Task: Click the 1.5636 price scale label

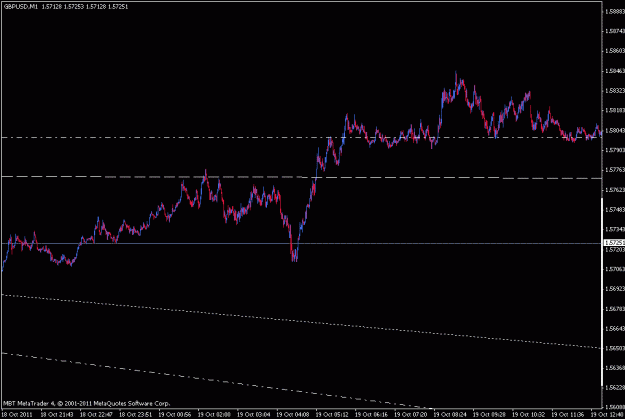Action: [615, 368]
